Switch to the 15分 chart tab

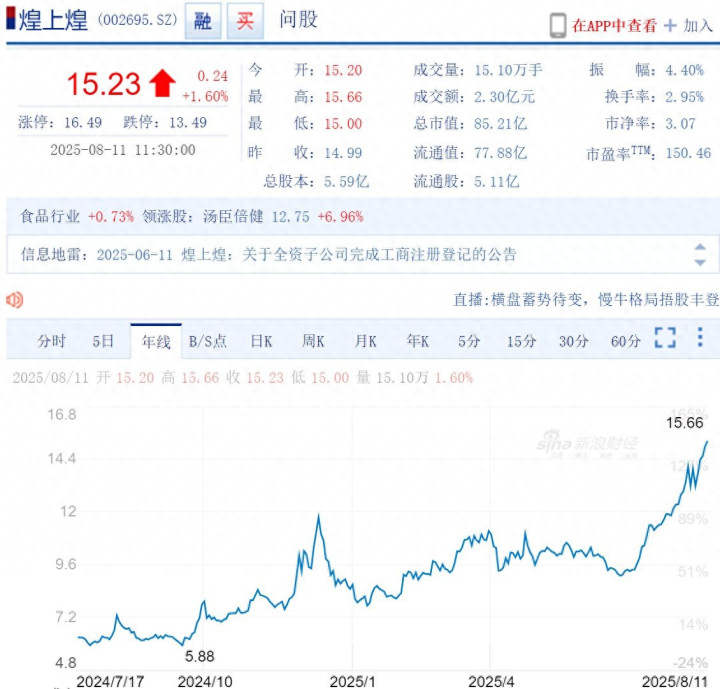(521, 341)
